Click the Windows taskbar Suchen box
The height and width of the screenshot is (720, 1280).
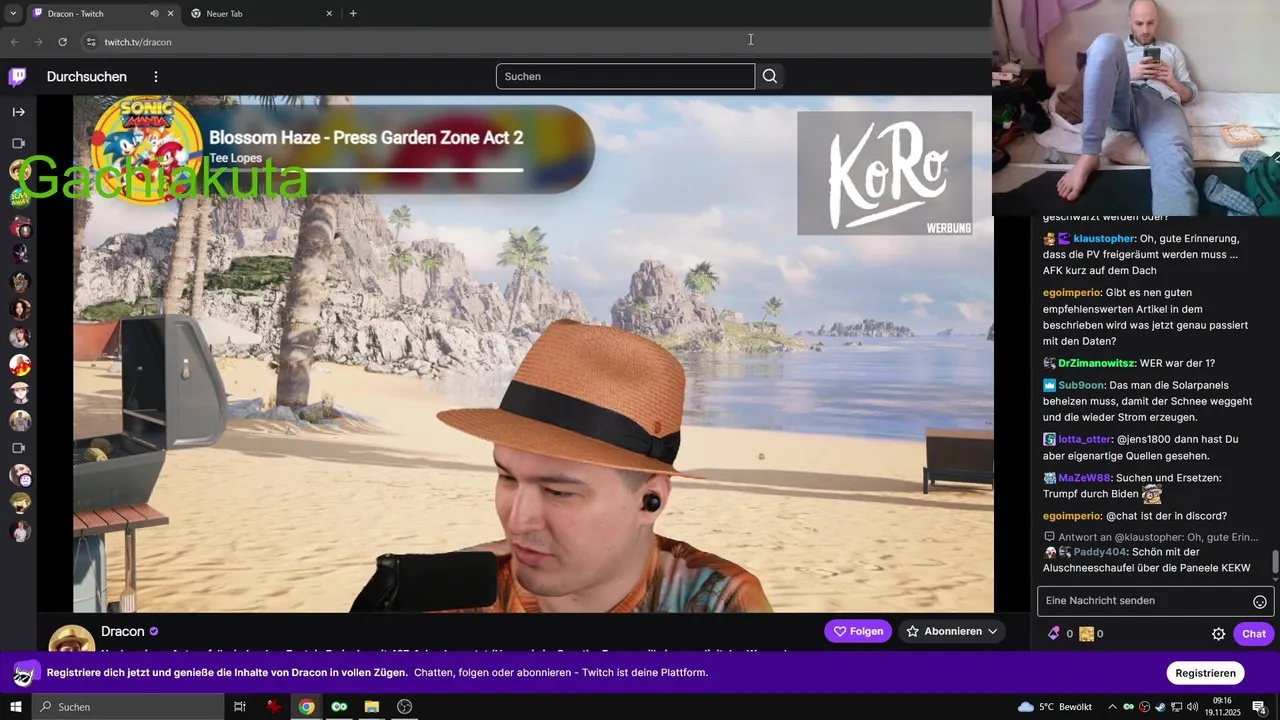tap(128, 707)
